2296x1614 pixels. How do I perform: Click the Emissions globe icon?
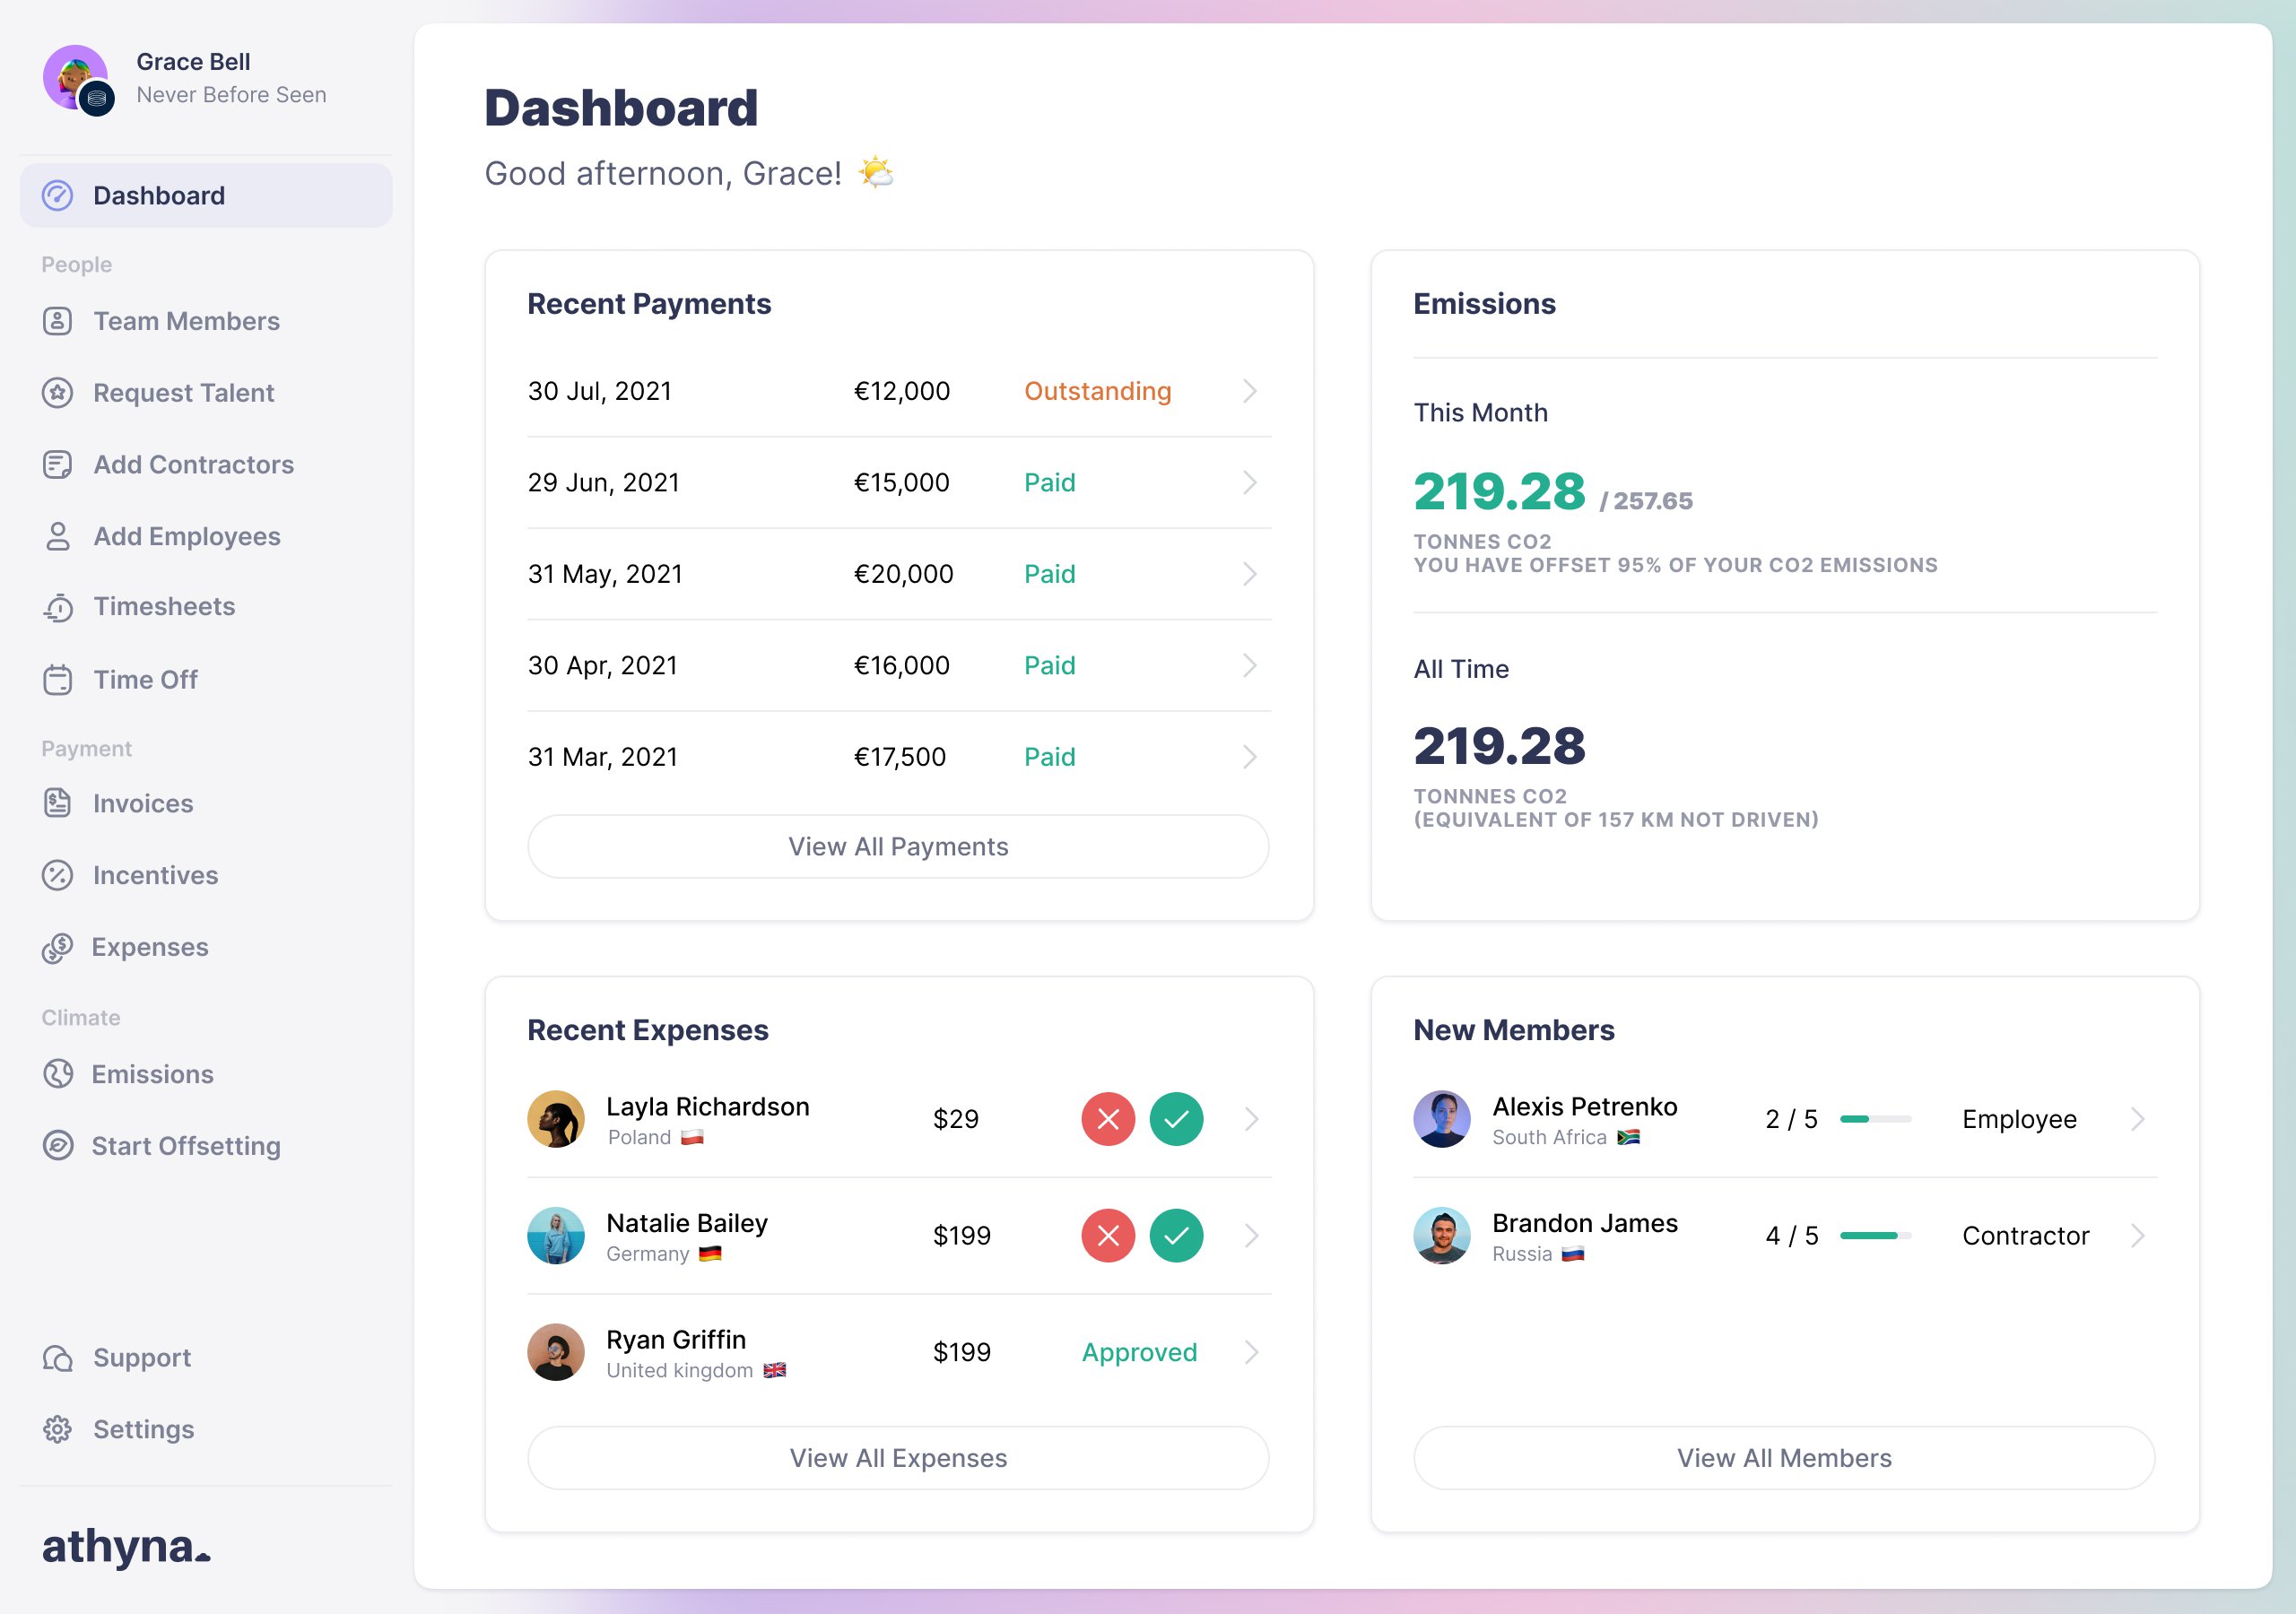click(57, 1074)
